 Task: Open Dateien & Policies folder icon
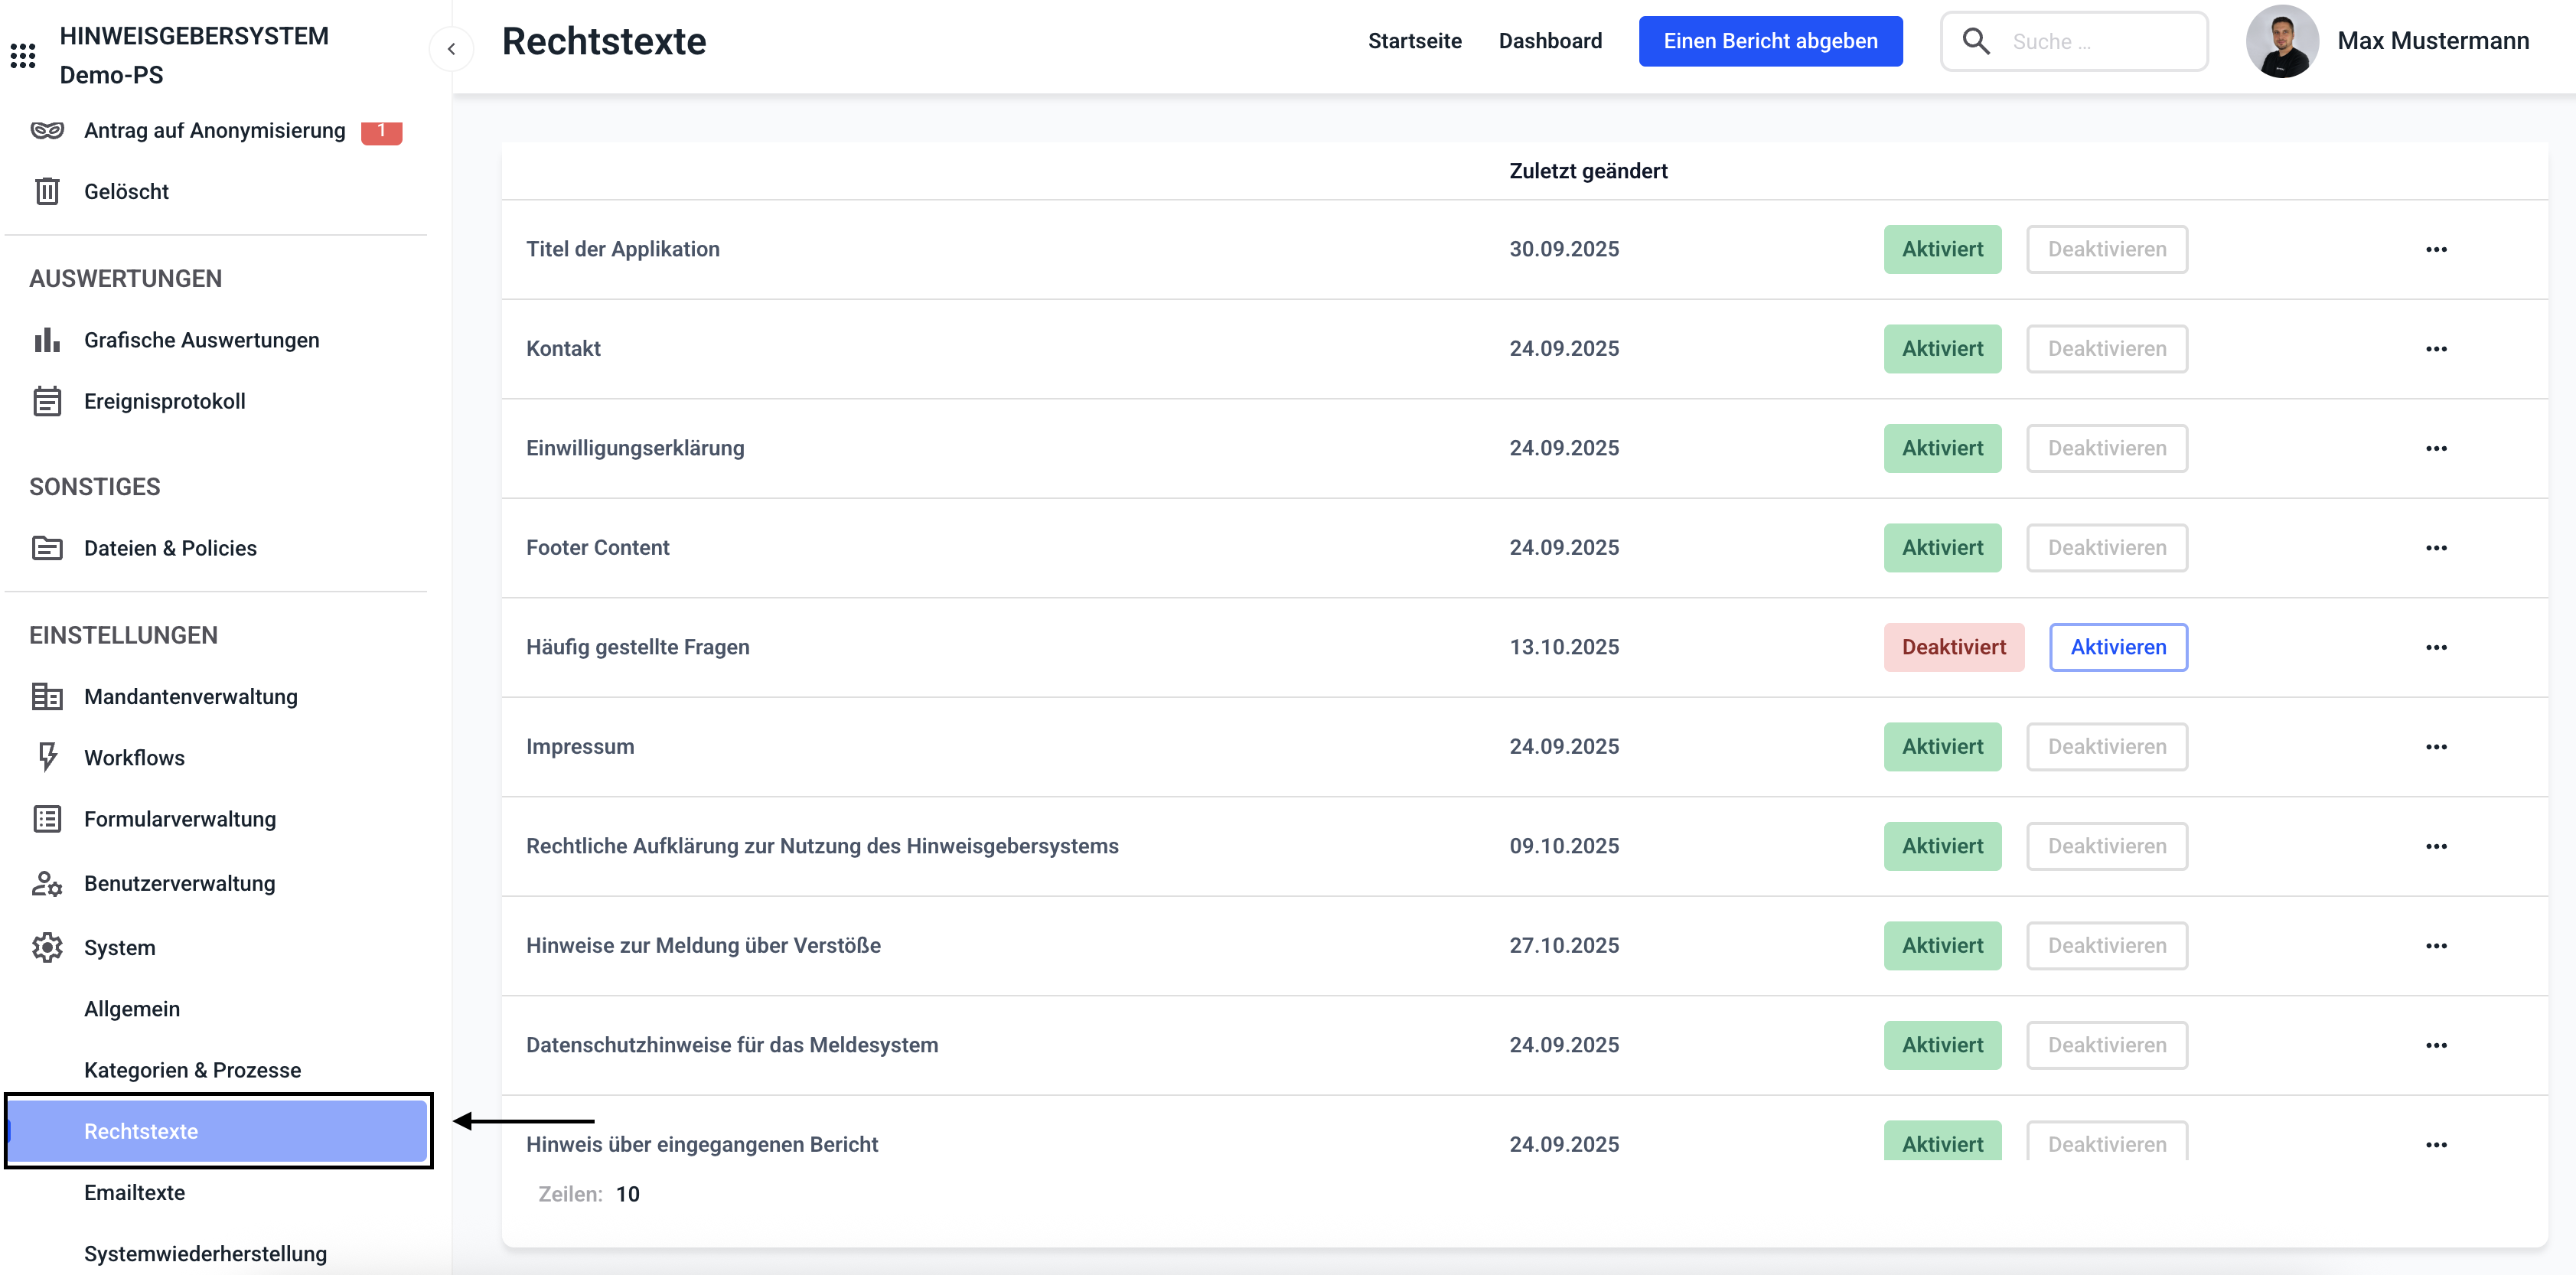47,548
